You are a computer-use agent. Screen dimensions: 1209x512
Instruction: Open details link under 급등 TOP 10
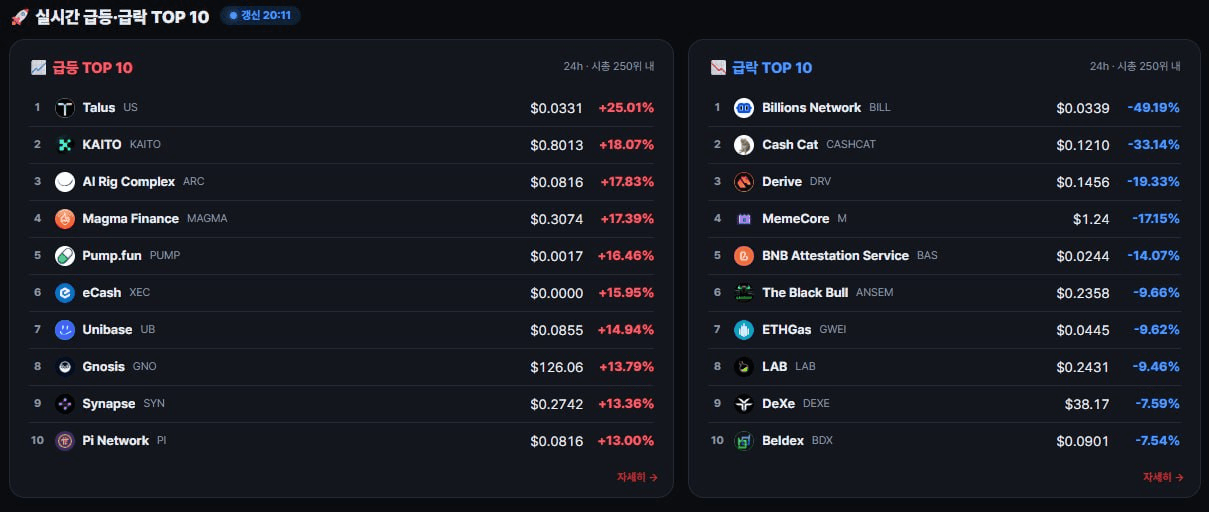click(x=637, y=478)
